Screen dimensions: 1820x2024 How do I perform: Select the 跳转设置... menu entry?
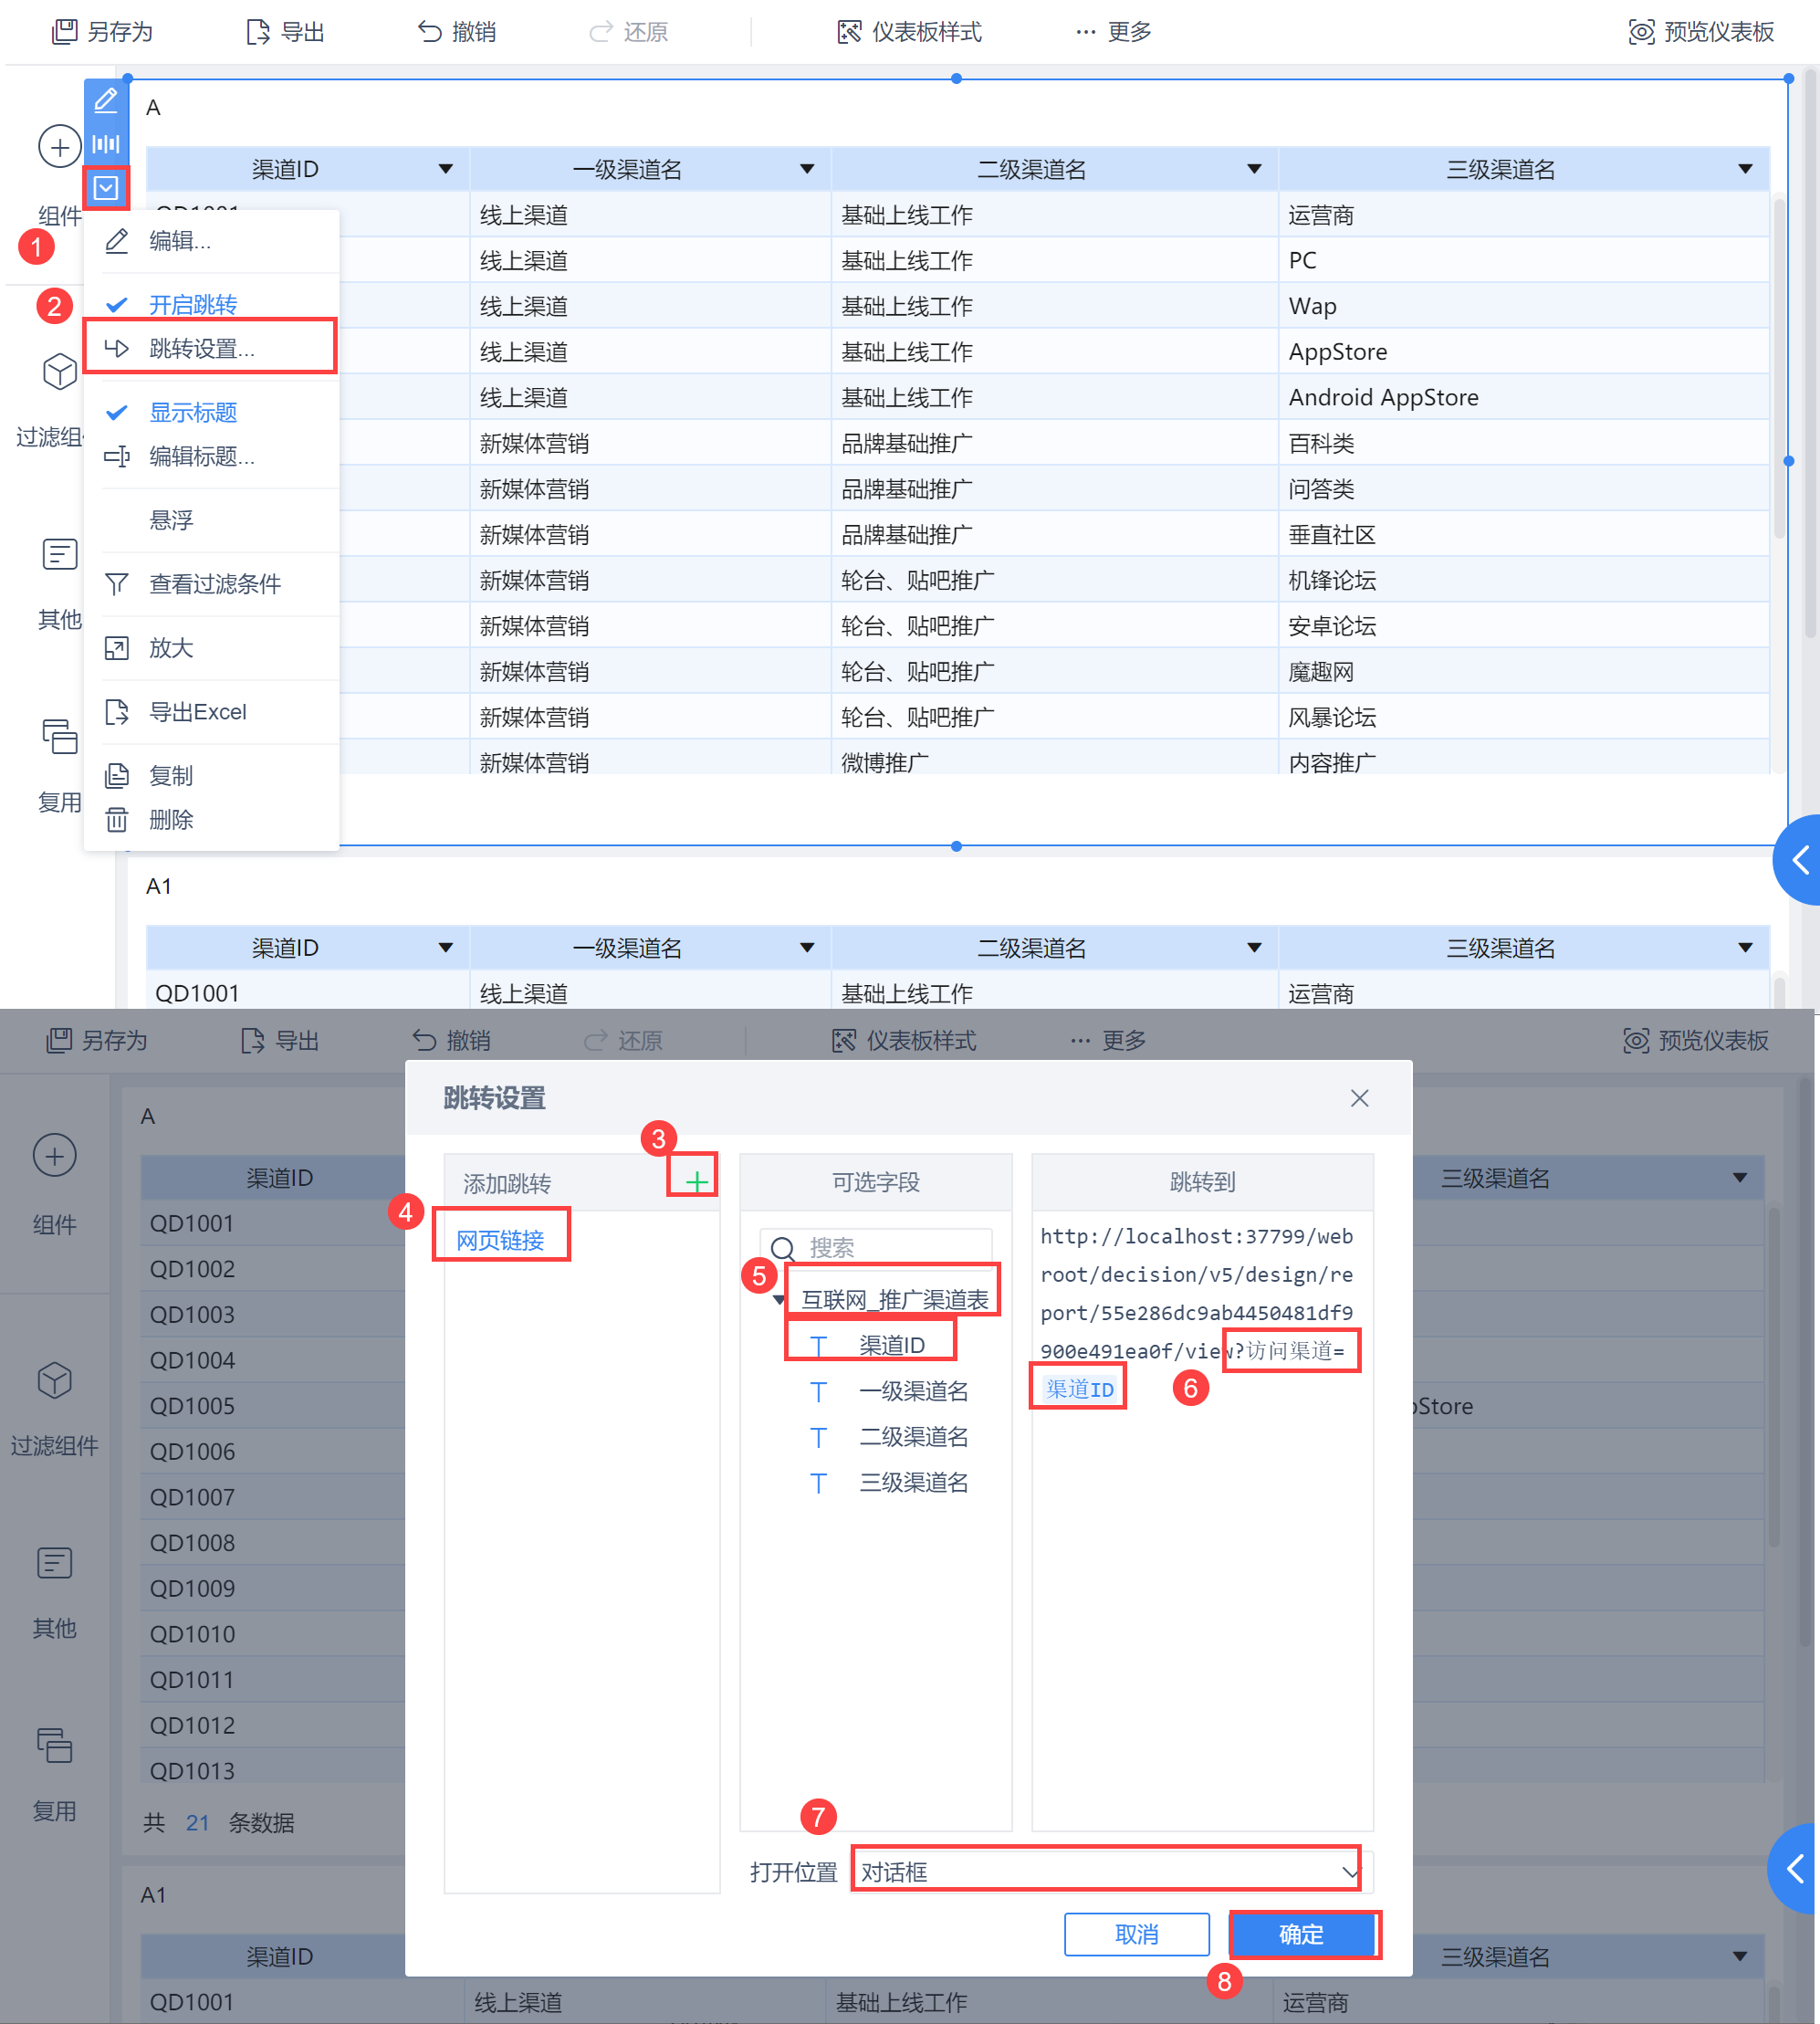(201, 348)
